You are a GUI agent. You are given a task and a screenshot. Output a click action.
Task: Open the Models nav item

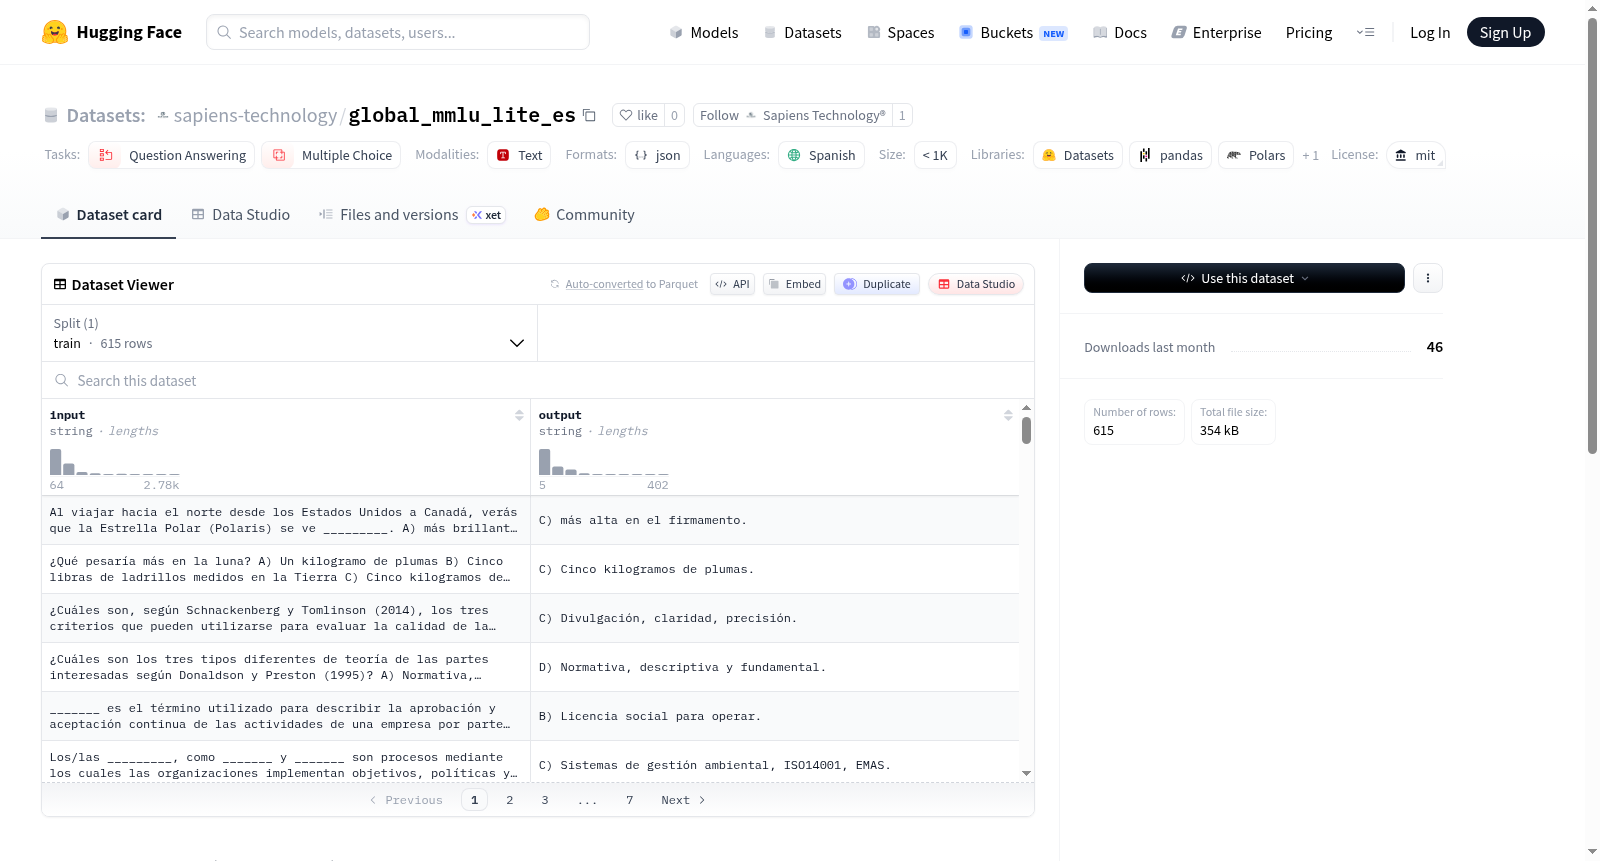tap(704, 32)
